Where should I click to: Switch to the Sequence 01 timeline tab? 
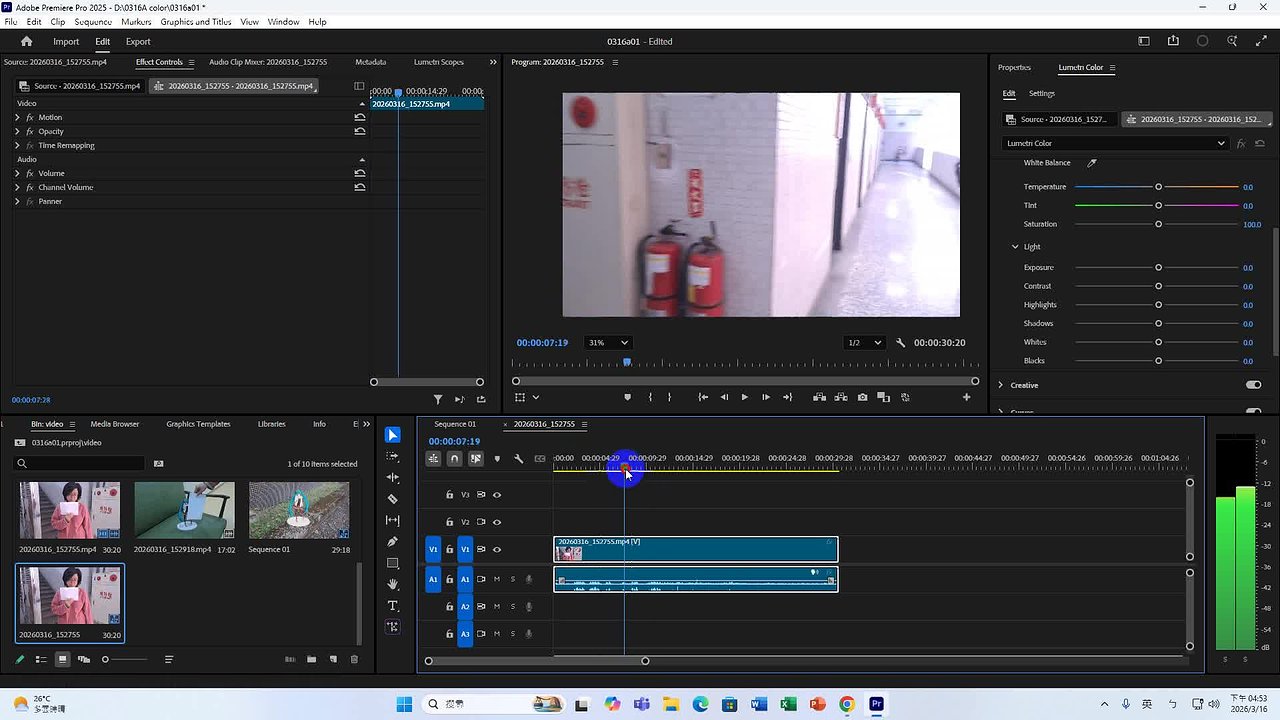455,424
